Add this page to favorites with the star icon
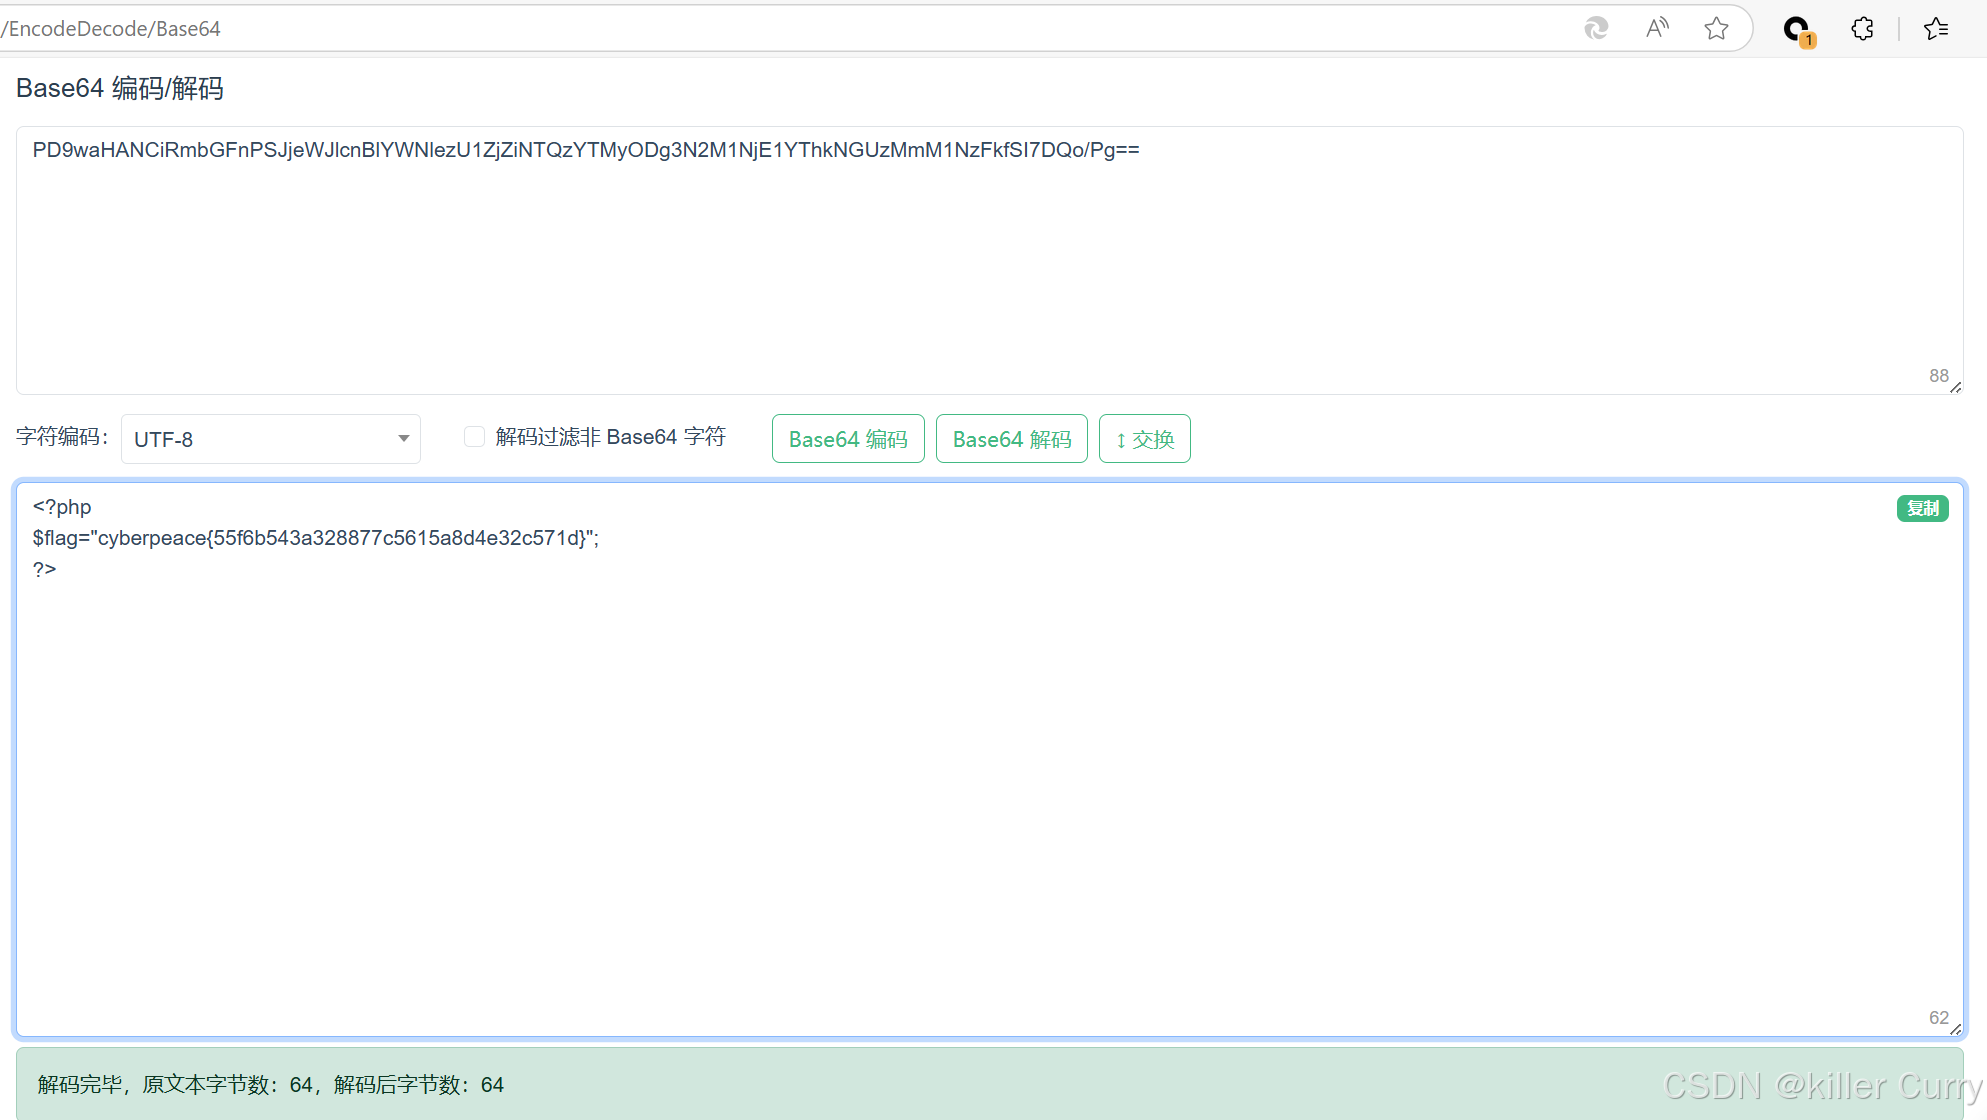Image resolution: width=1987 pixels, height=1120 pixels. (1716, 28)
